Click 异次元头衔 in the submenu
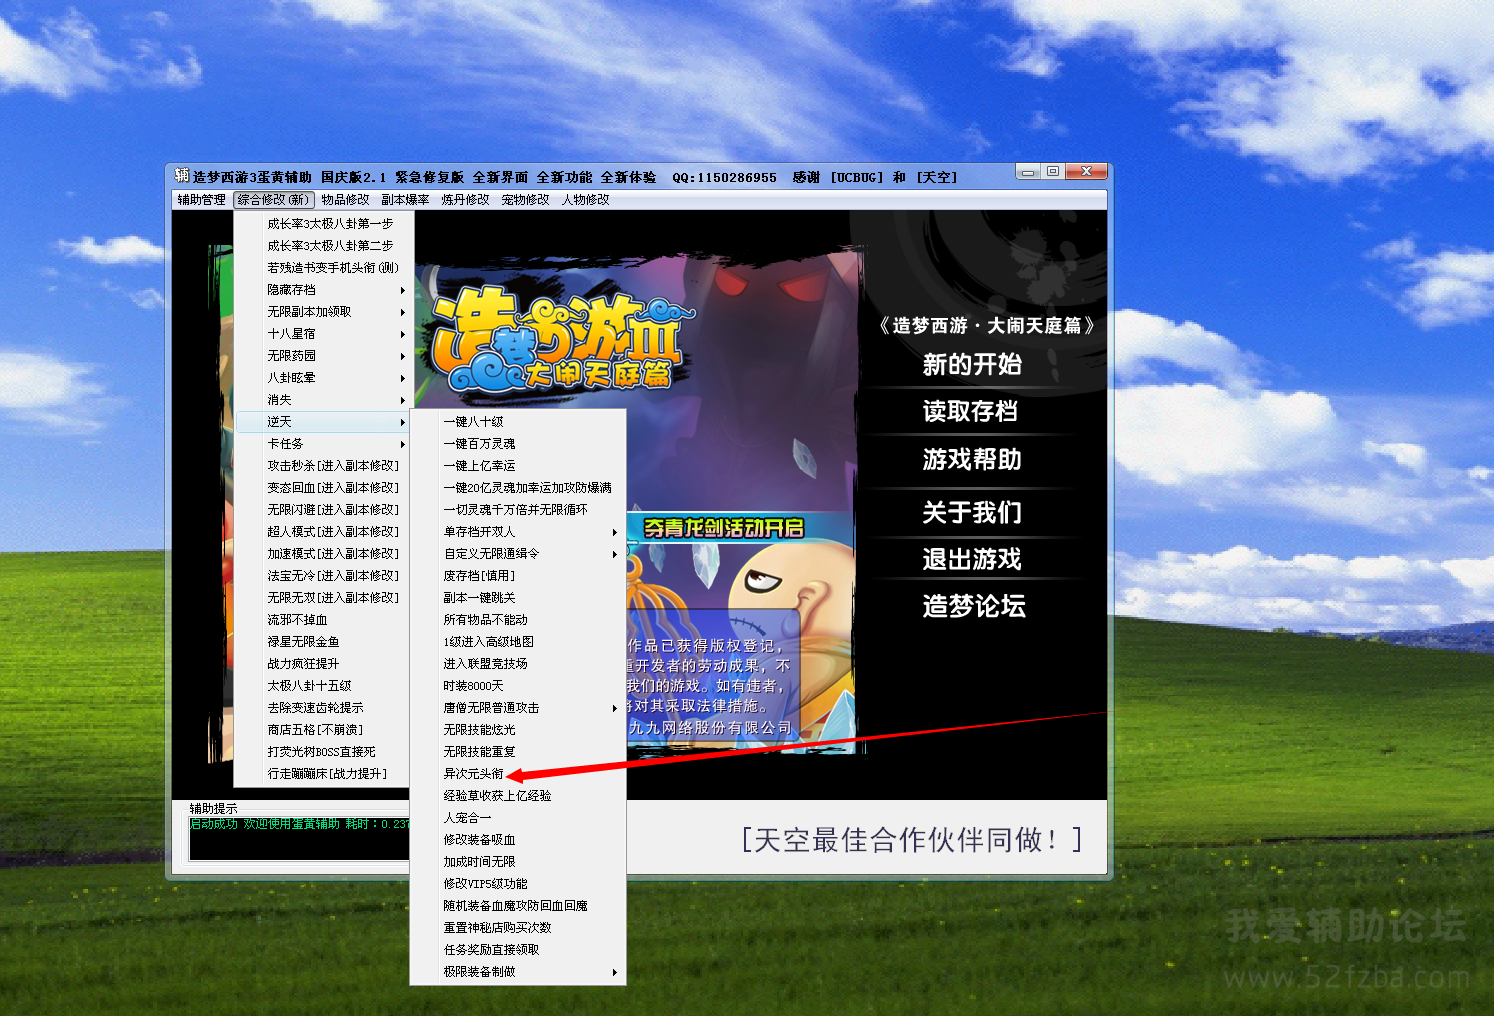Image resolution: width=1494 pixels, height=1016 pixels. [x=518, y=774]
